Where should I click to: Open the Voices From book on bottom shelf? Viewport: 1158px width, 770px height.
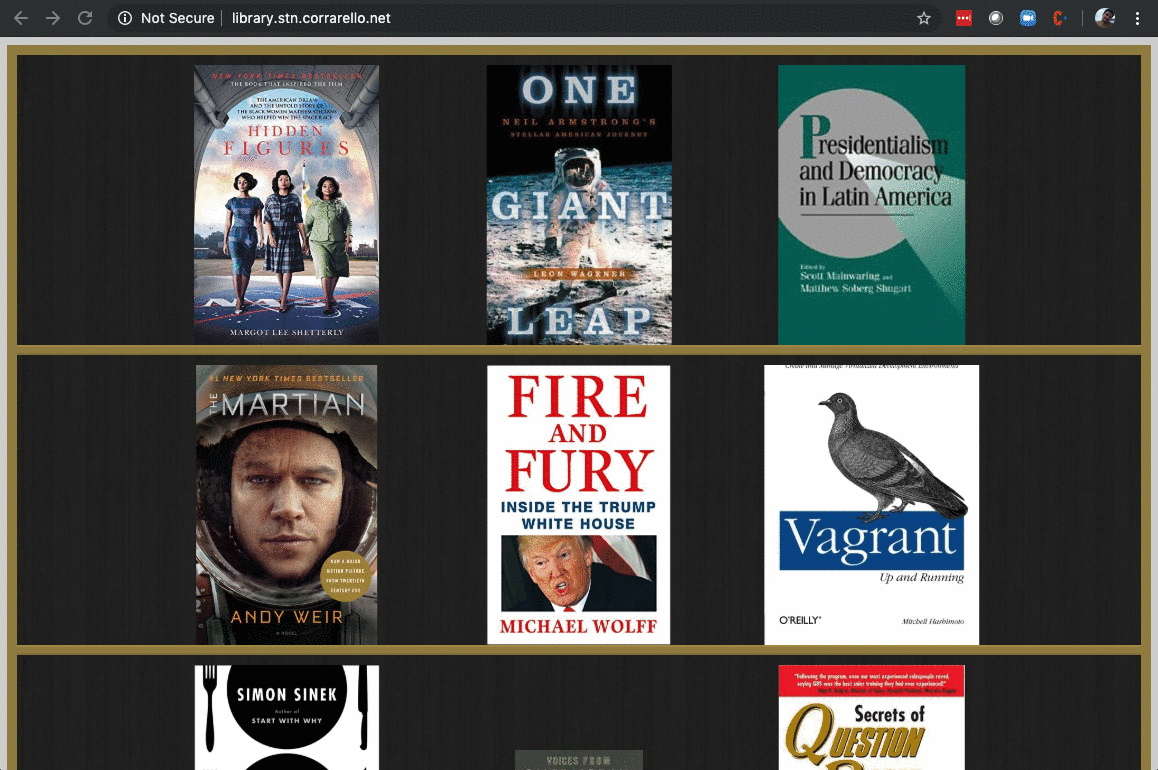point(579,760)
